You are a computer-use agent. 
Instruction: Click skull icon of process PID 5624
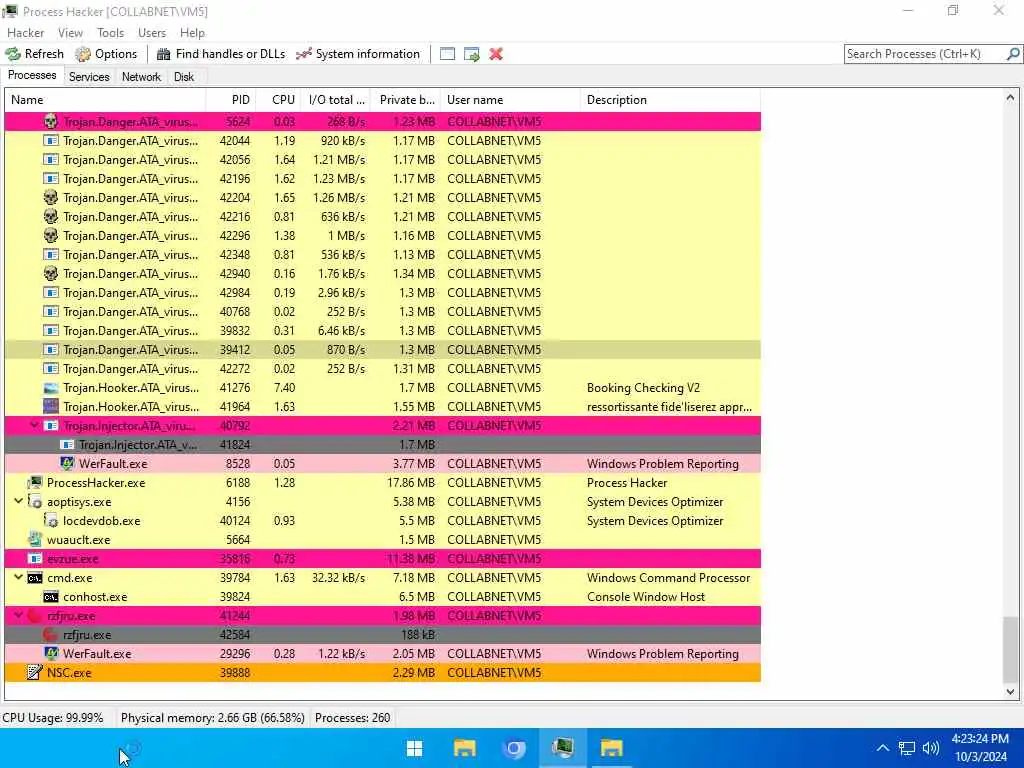coord(51,121)
